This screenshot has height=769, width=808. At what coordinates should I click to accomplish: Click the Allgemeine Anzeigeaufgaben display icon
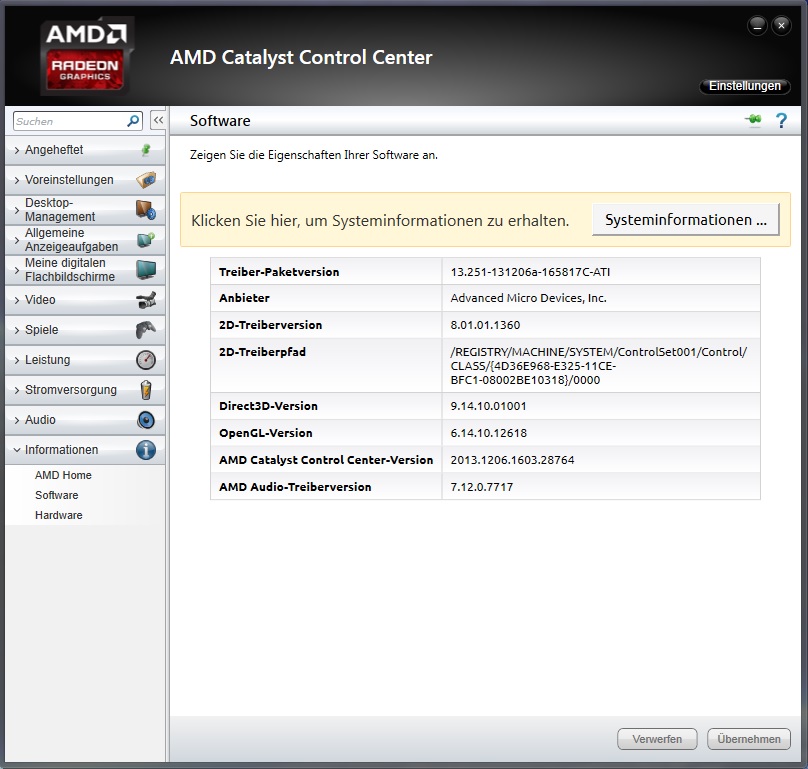click(x=146, y=240)
